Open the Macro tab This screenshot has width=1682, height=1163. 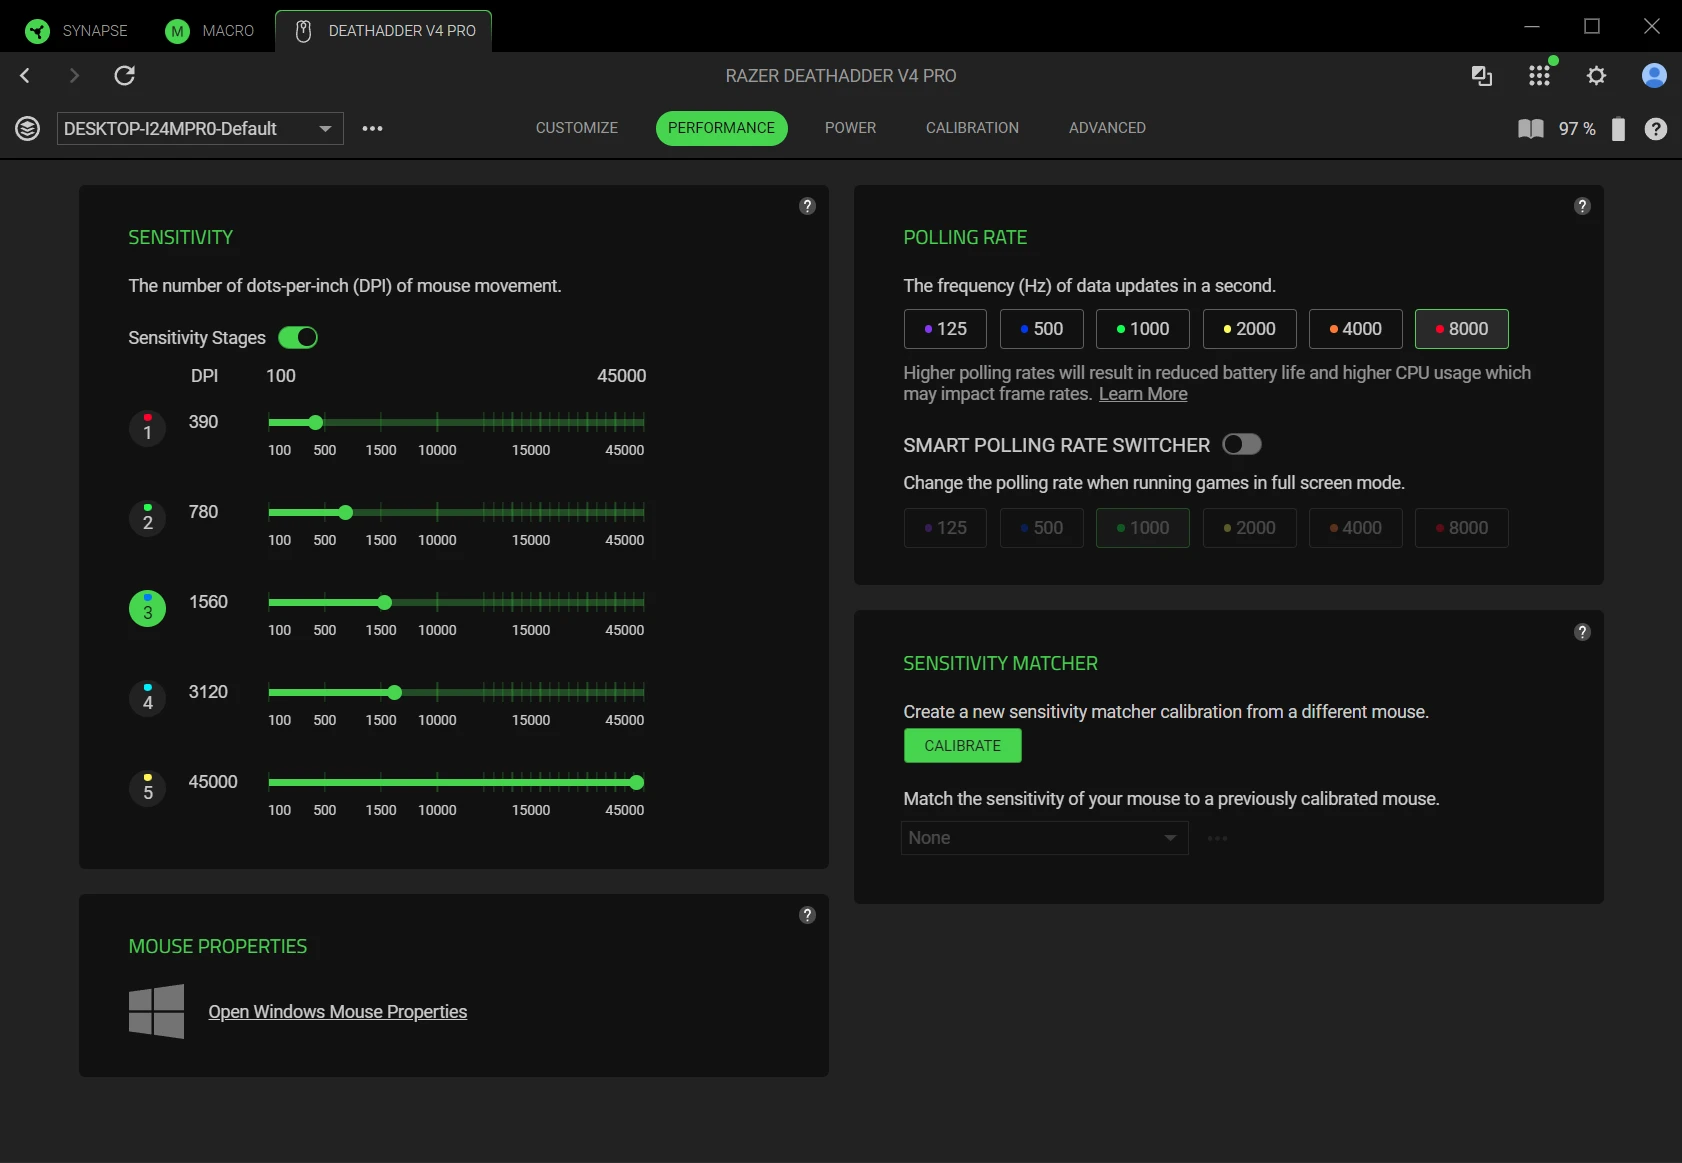(x=210, y=31)
